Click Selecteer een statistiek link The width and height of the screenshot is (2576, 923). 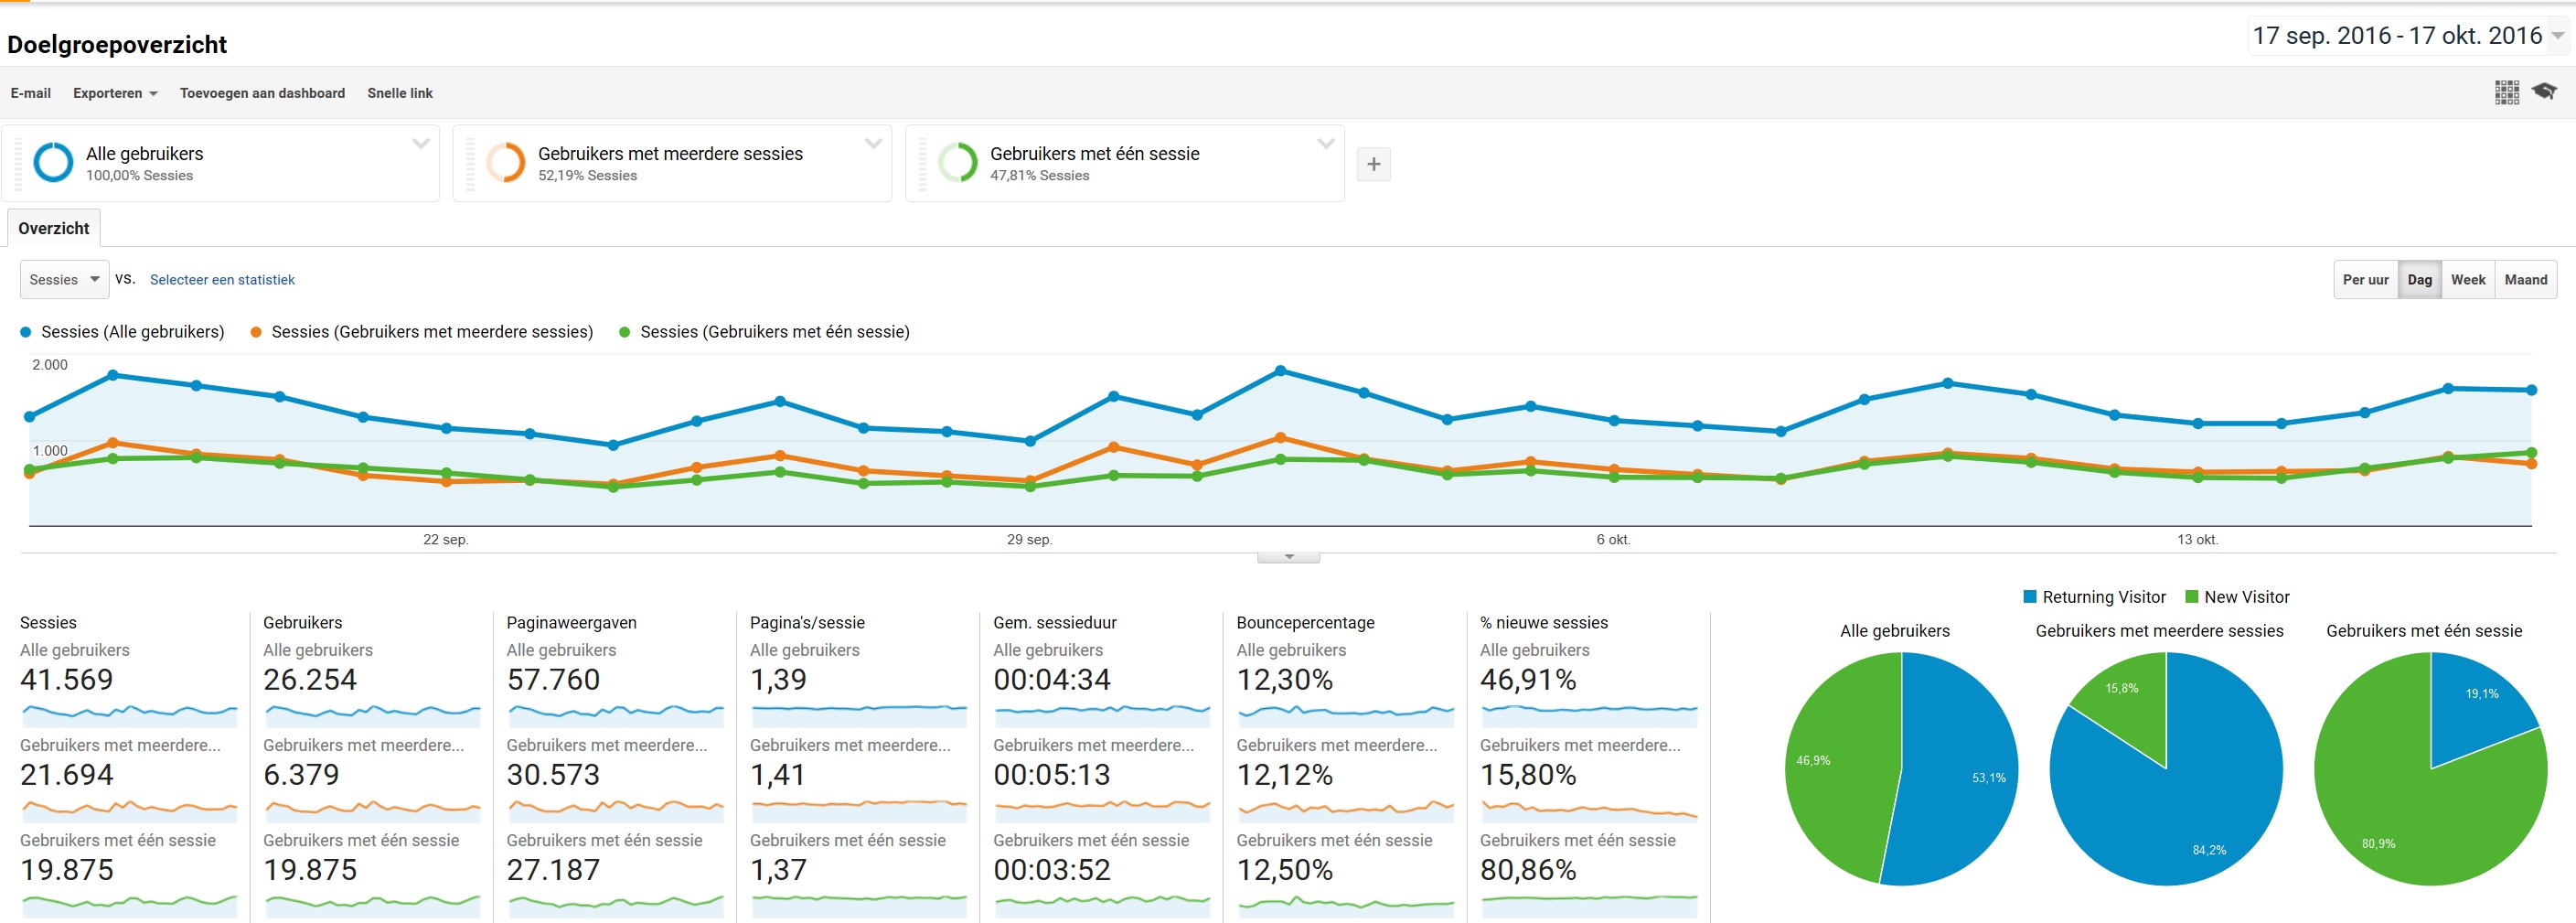[222, 280]
